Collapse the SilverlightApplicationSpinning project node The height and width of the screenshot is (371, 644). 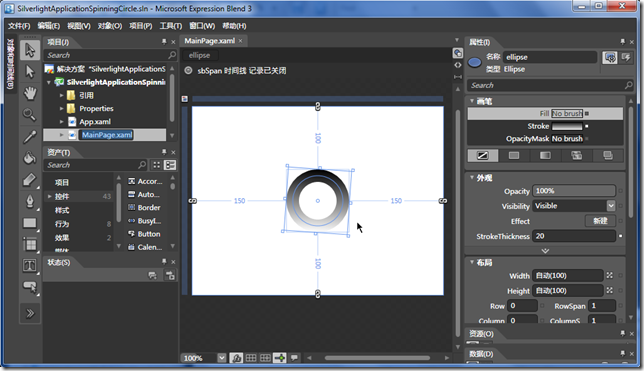(49, 82)
